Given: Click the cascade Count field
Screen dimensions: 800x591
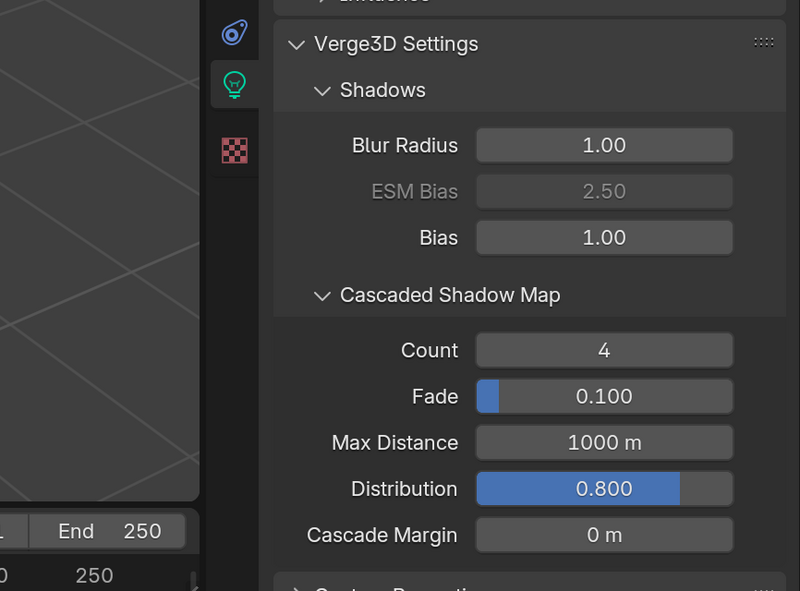Looking at the screenshot, I should (x=605, y=351).
